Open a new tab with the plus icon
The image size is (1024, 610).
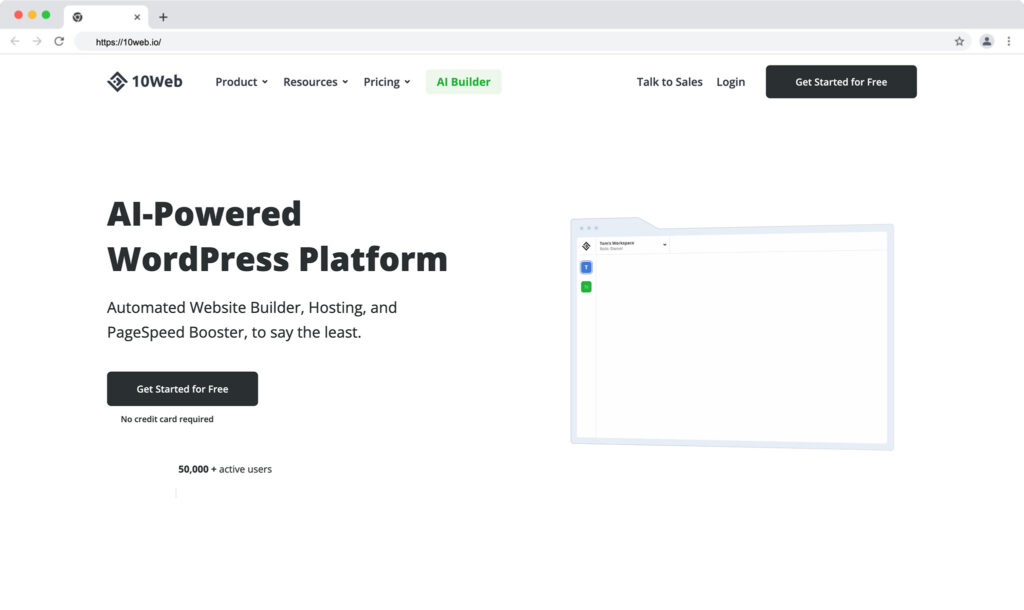(x=163, y=17)
